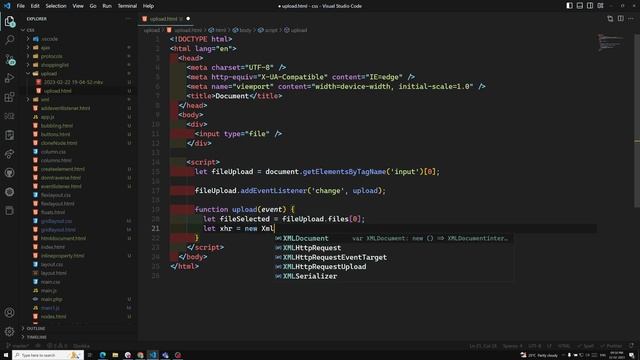Open the Extensions view
The height and width of the screenshot is (360, 640).
pos(9,97)
